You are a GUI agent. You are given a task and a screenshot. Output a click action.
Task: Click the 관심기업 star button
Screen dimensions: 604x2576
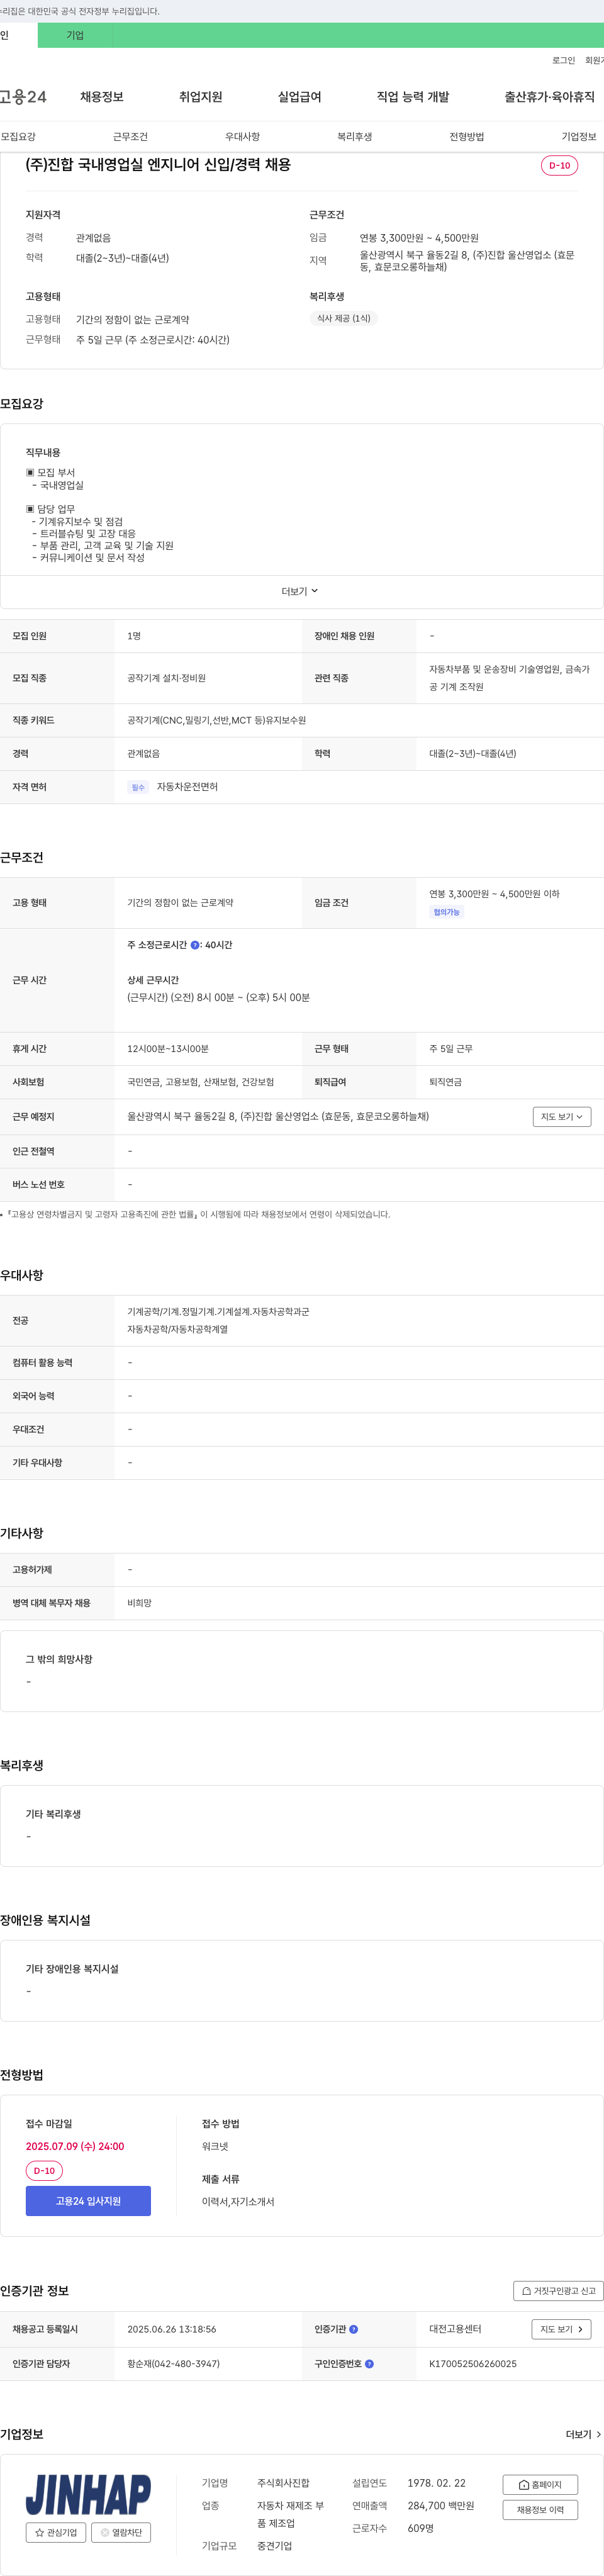point(56,2532)
